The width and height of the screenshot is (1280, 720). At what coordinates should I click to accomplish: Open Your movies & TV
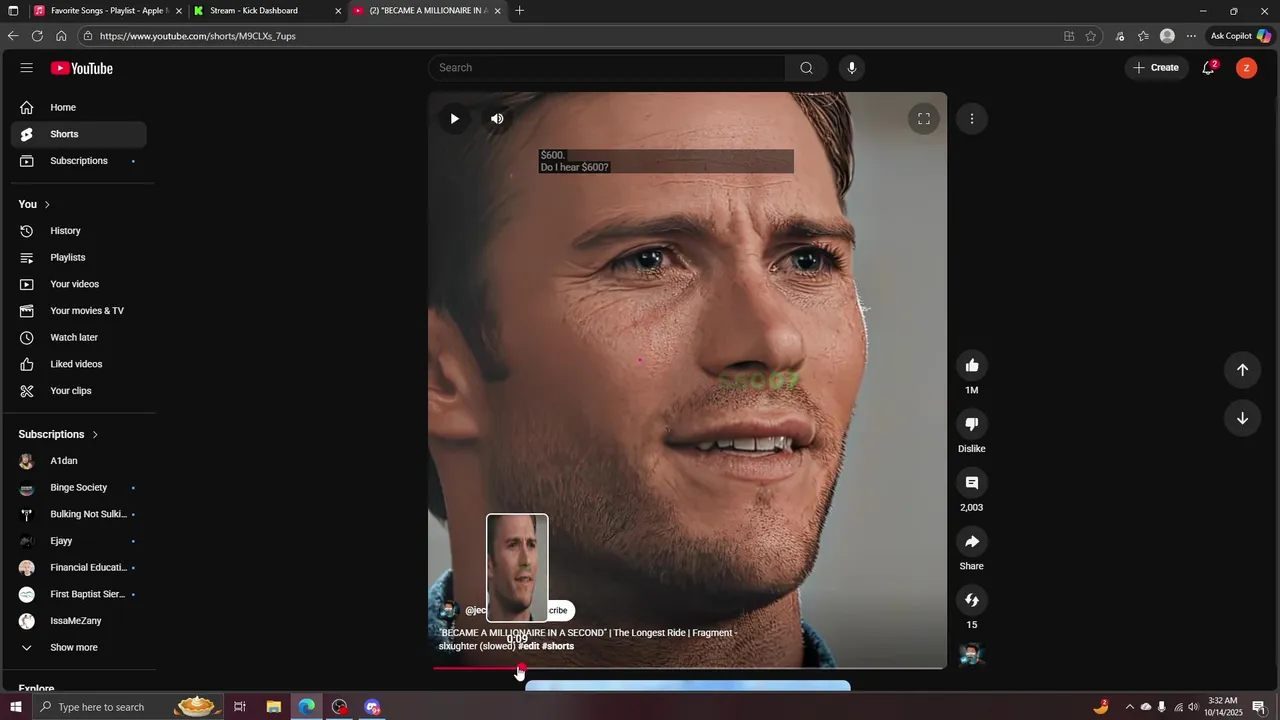click(79, 311)
